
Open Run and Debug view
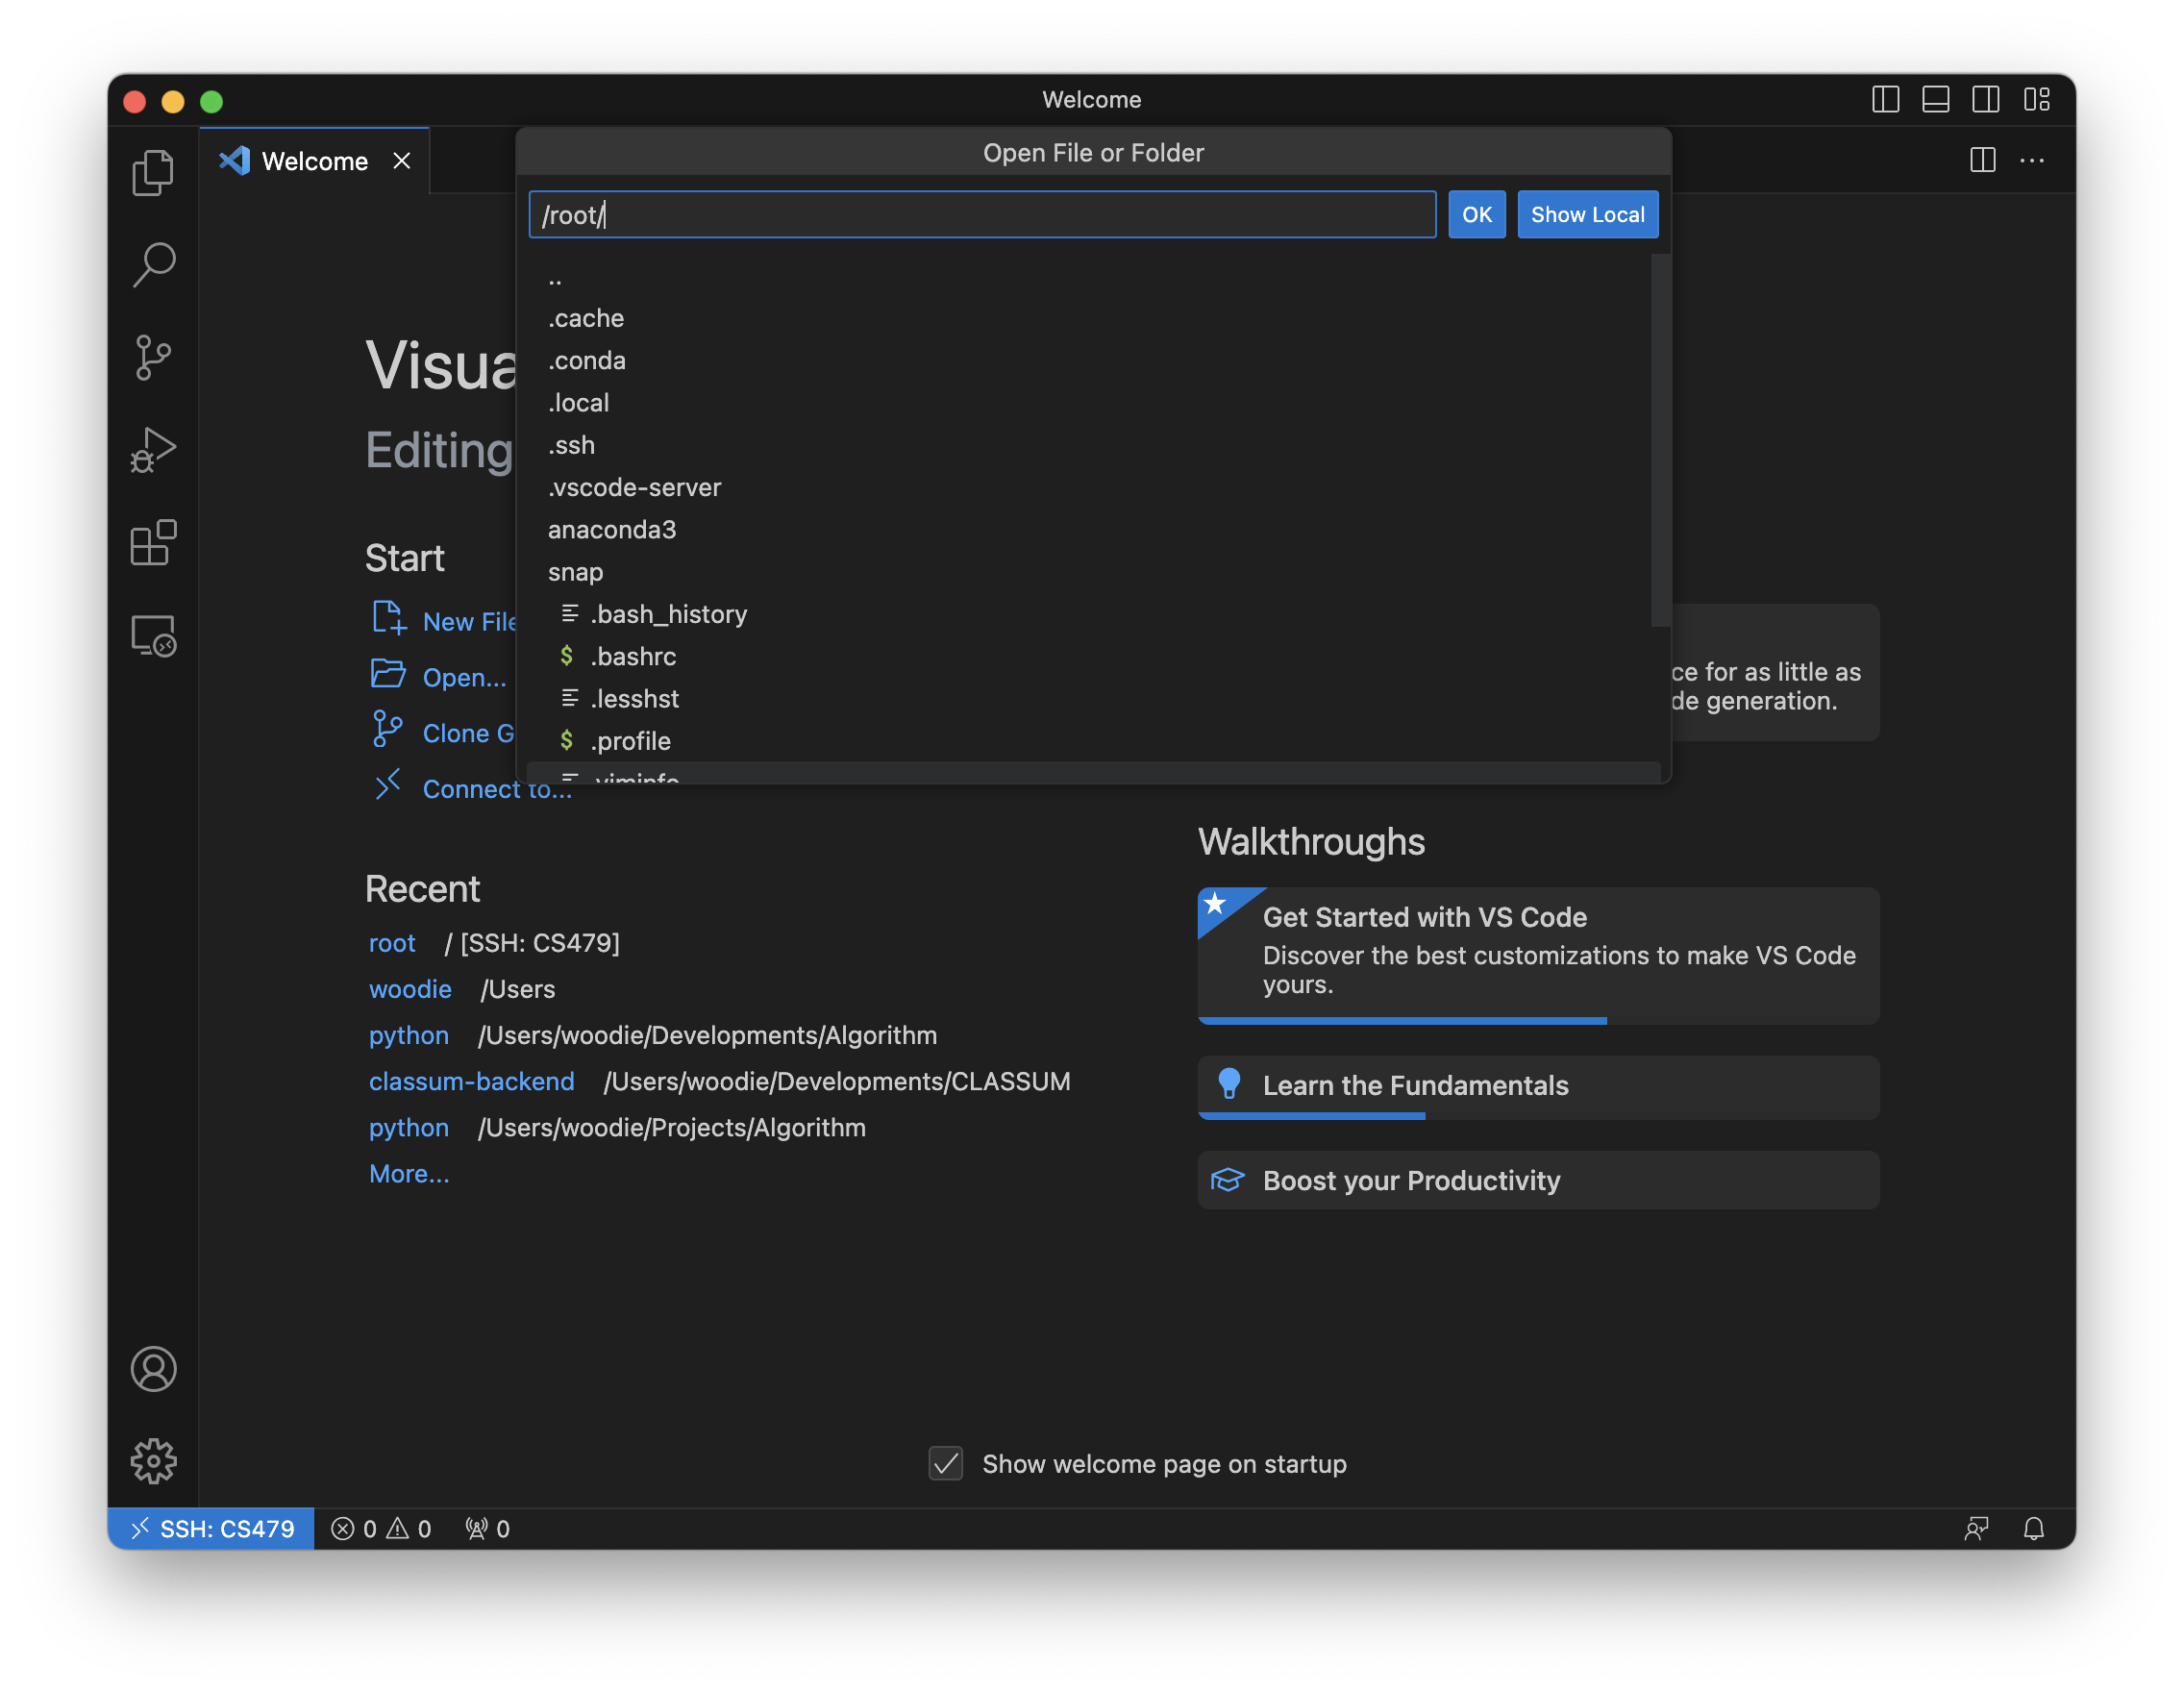pos(153,450)
